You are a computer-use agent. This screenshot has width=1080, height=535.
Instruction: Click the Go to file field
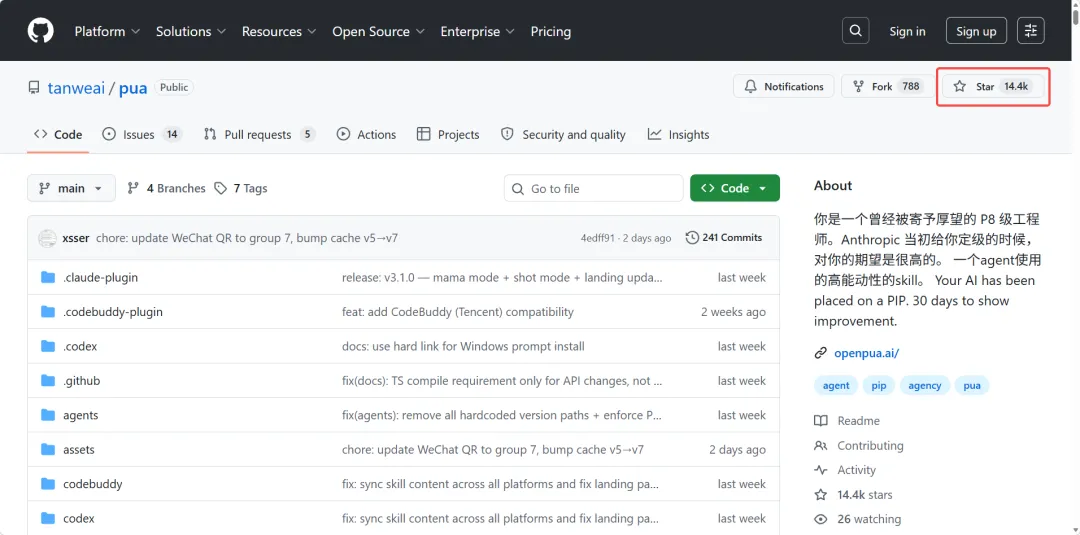pyautogui.click(x=593, y=188)
